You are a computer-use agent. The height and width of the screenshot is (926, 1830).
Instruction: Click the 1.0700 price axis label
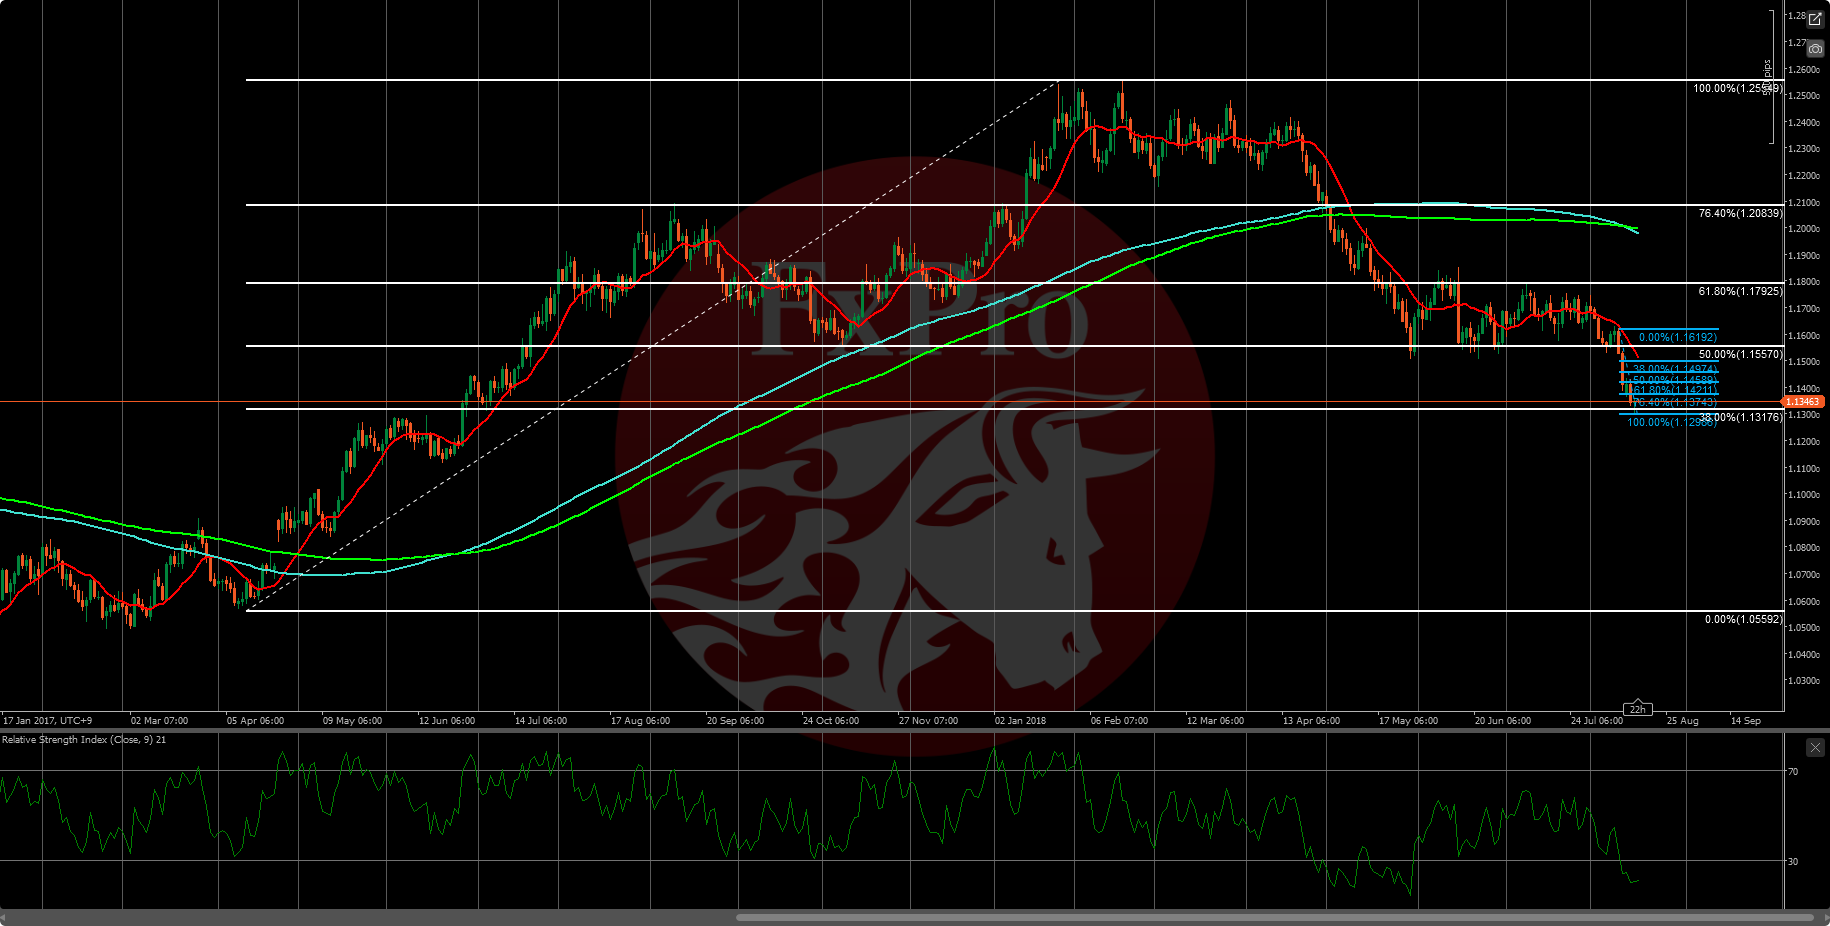click(1805, 575)
